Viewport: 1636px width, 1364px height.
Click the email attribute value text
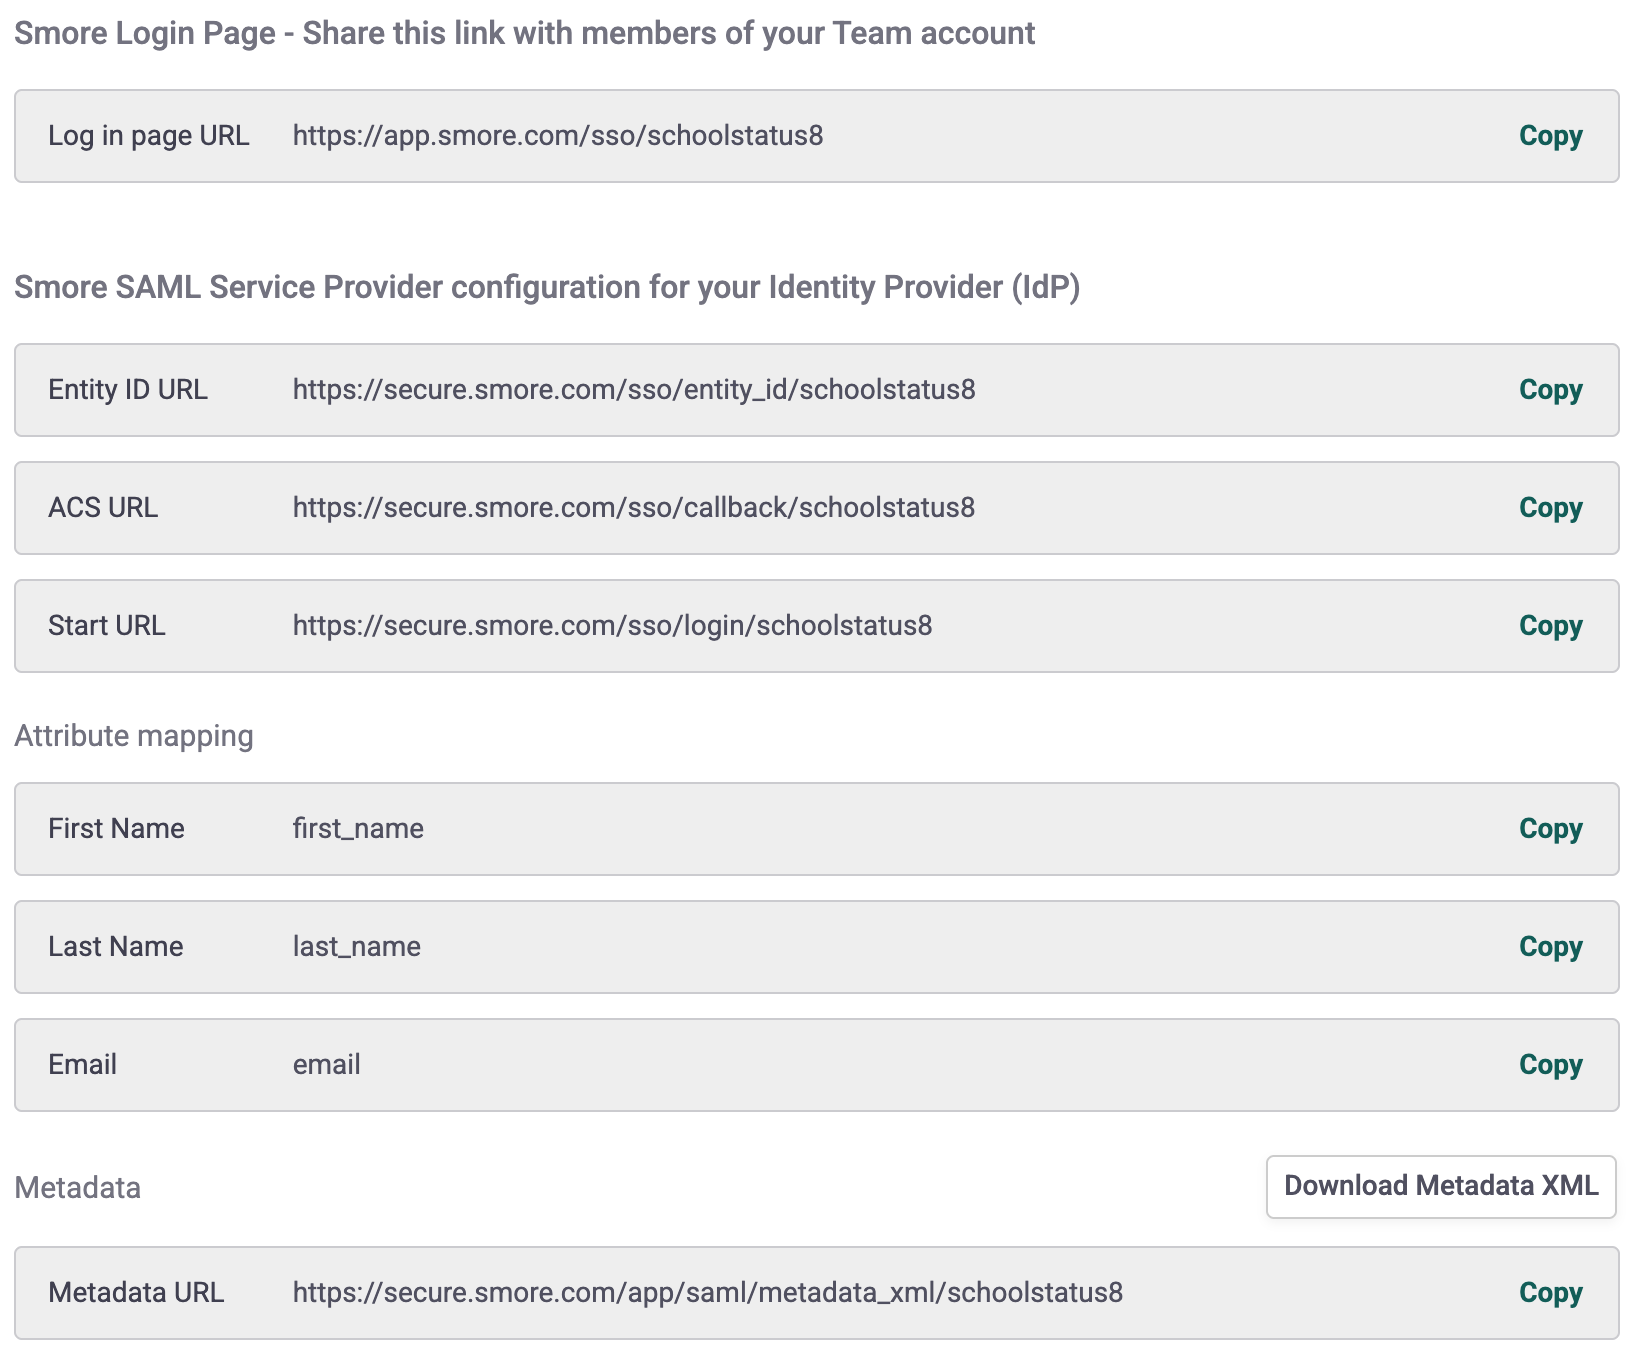coord(326,1065)
